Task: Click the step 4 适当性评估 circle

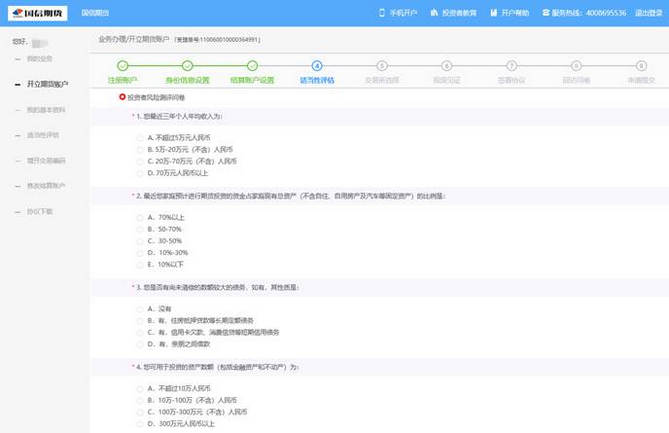Action: 317,66
